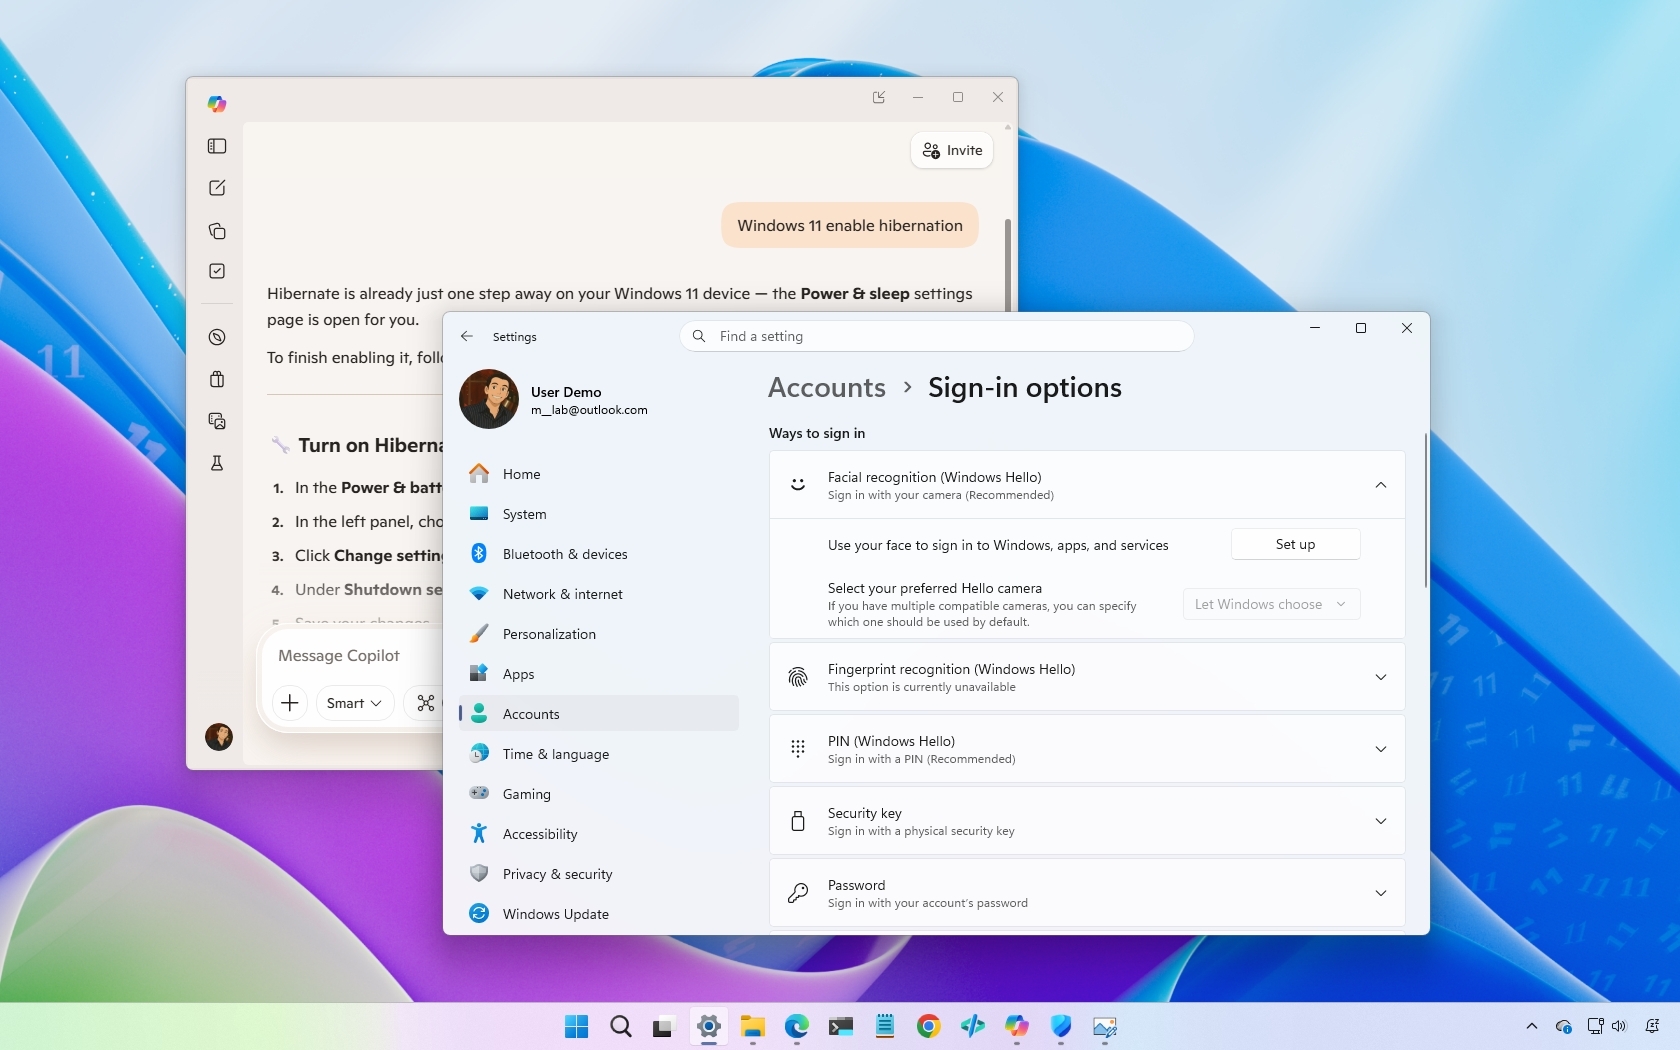Collapse the Facial recognition section
This screenshot has width=1680, height=1050.
click(x=1380, y=484)
